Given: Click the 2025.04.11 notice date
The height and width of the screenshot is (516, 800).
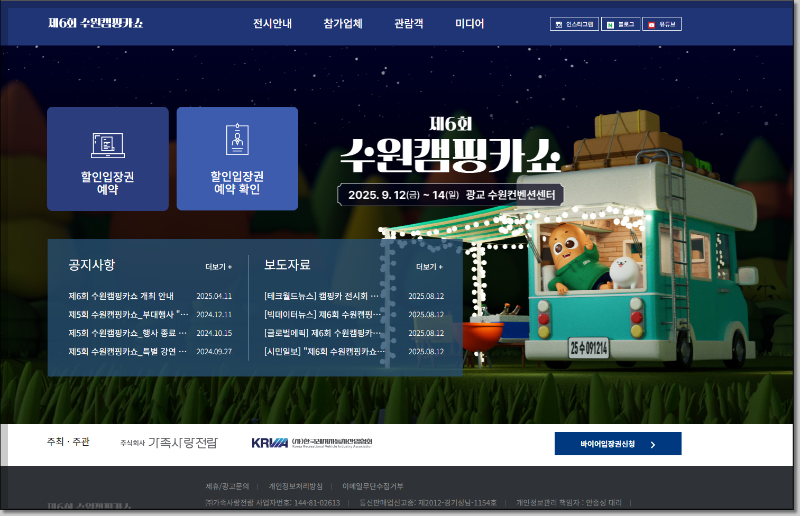Looking at the screenshot, I should (214, 296).
